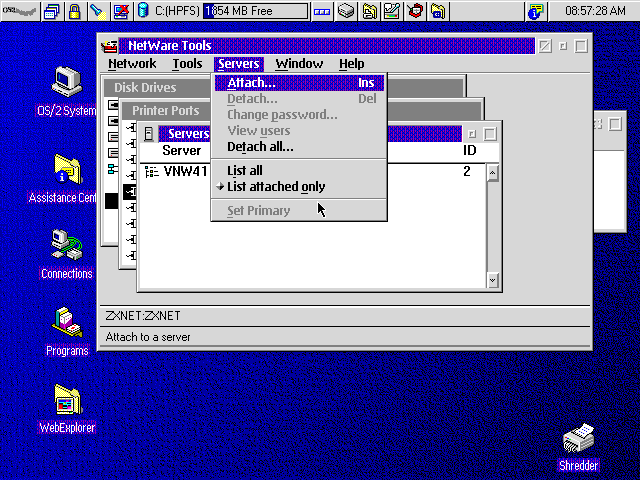
Task: Select the List attached only option
Action: pos(299,187)
